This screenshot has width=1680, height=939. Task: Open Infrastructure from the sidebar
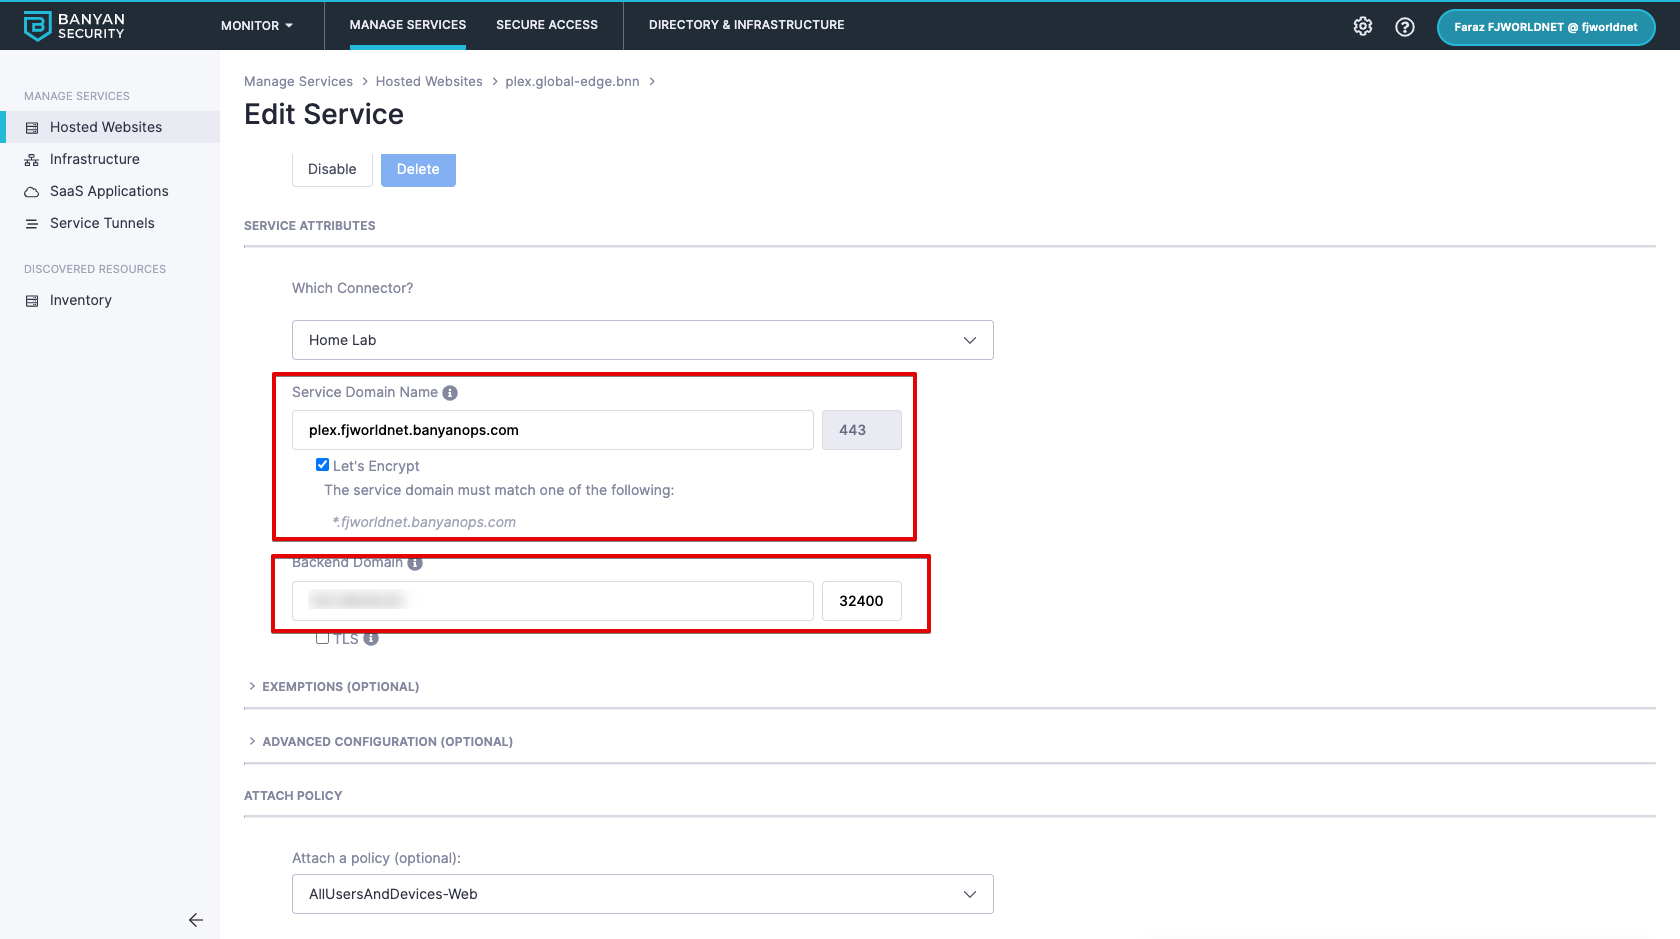point(94,159)
